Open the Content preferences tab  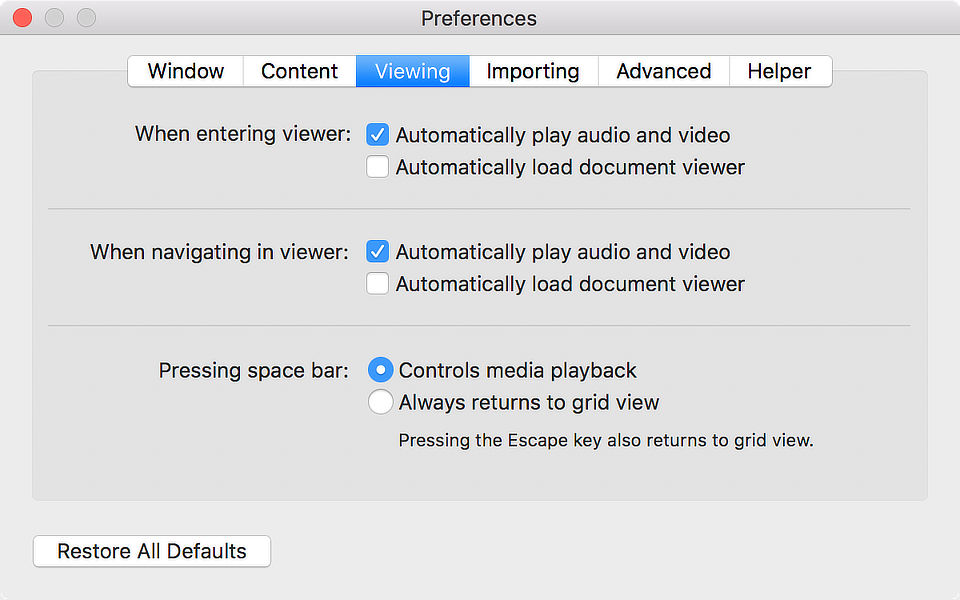(299, 71)
